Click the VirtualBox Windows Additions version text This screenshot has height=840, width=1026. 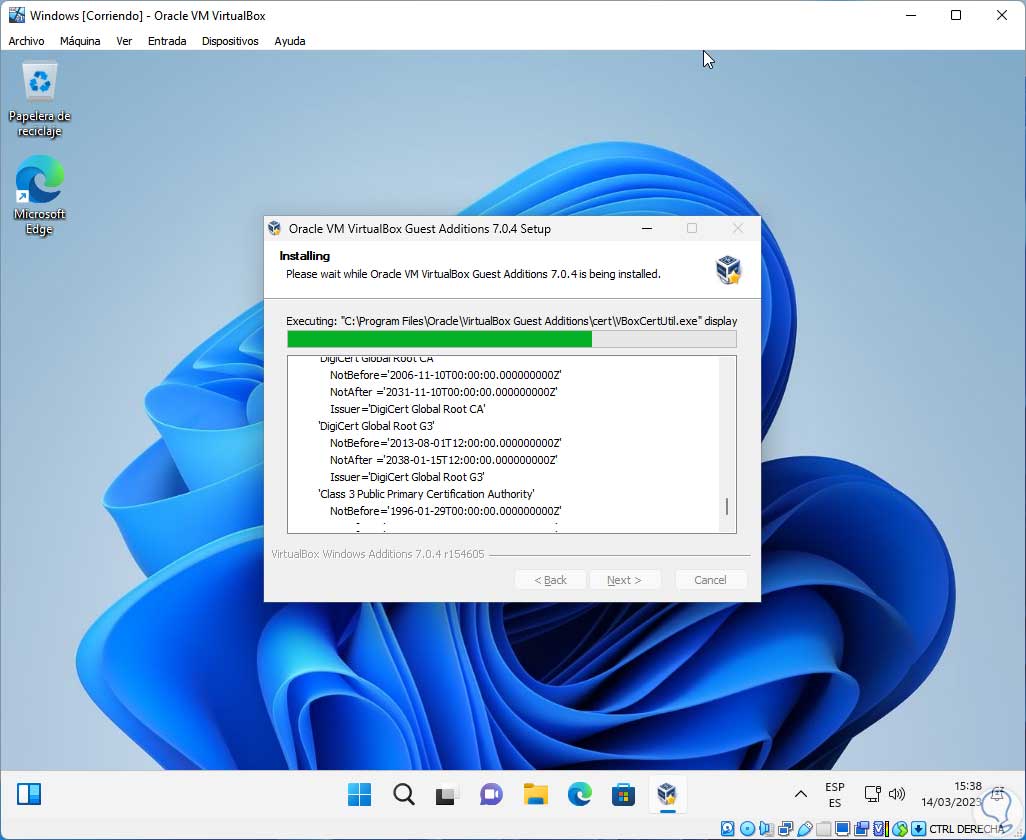(x=378, y=554)
